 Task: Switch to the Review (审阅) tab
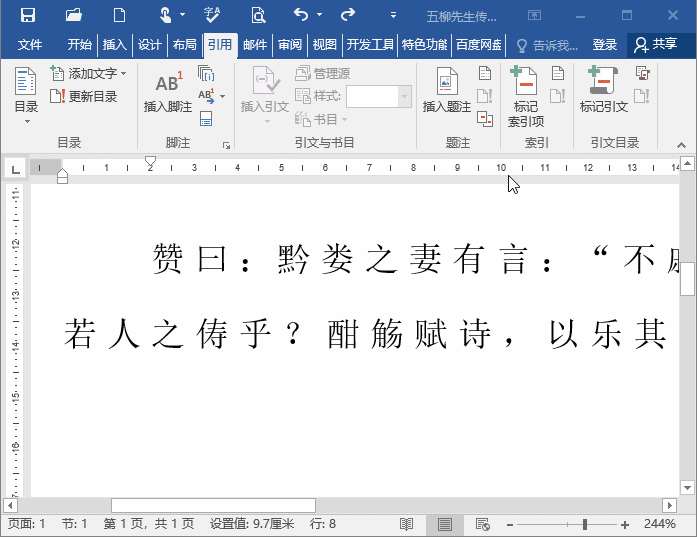coord(290,45)
